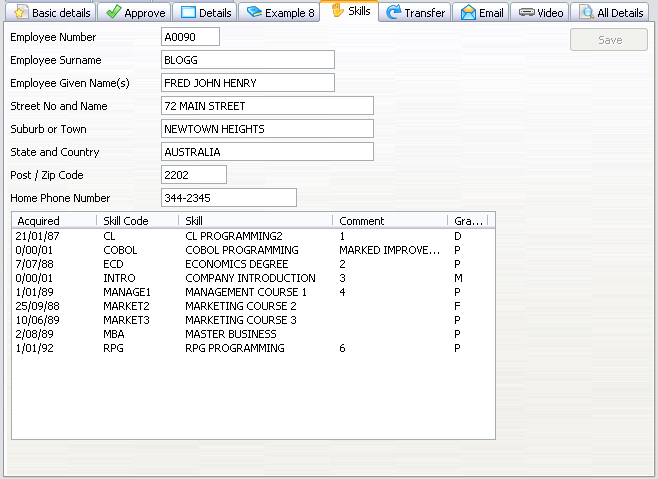Go to the Email tab
Screen dimensions: 658x479
[x=481, y=13]
